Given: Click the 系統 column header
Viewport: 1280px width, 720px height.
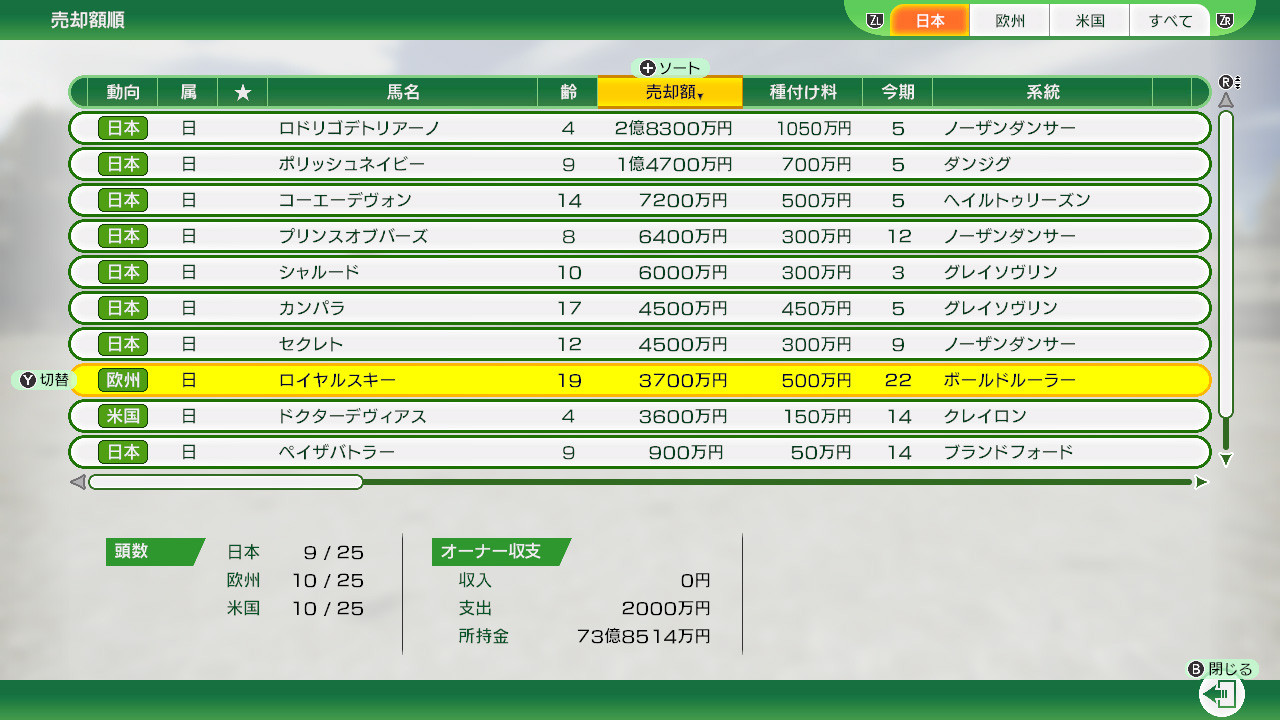Looking at the screenshot, I should click(x=1042, y=92).
